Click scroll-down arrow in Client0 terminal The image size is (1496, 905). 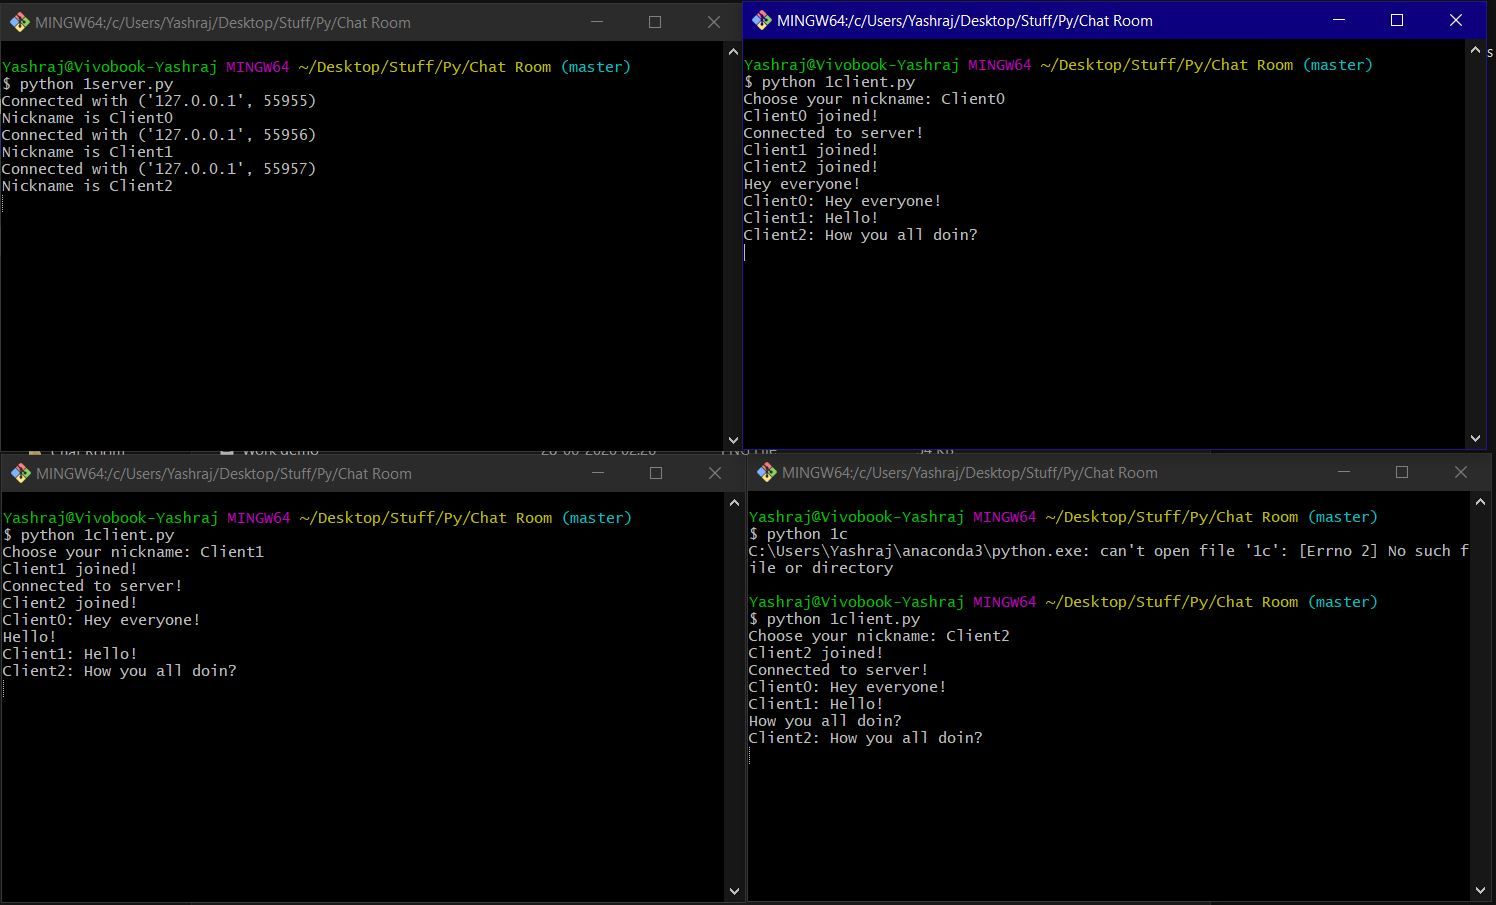click(x=1475, y=438)
